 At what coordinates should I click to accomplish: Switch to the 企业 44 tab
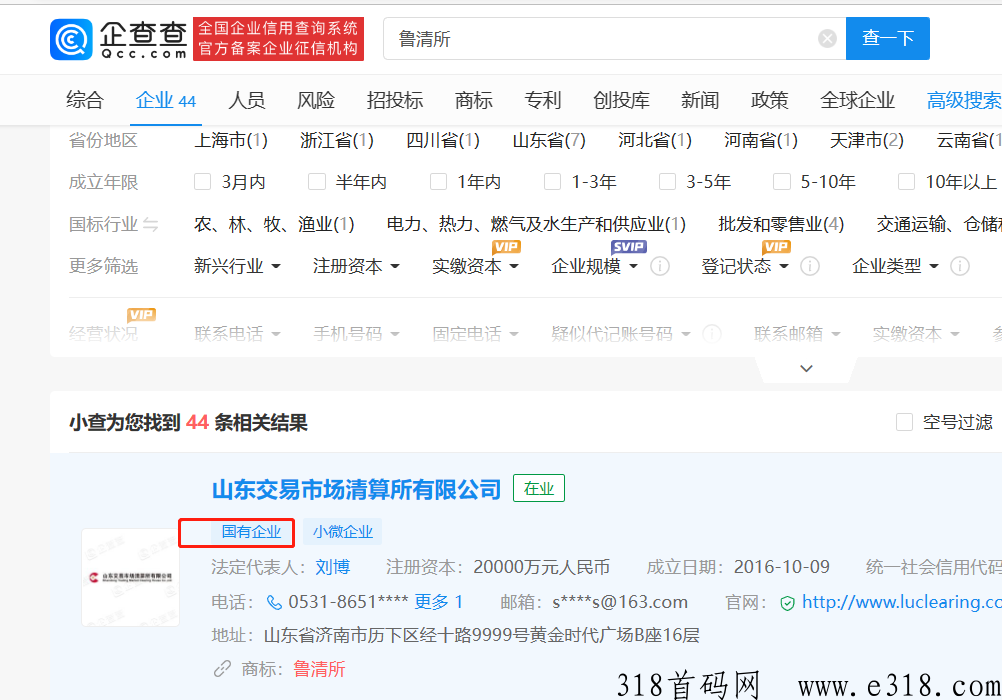pos(166,100)
